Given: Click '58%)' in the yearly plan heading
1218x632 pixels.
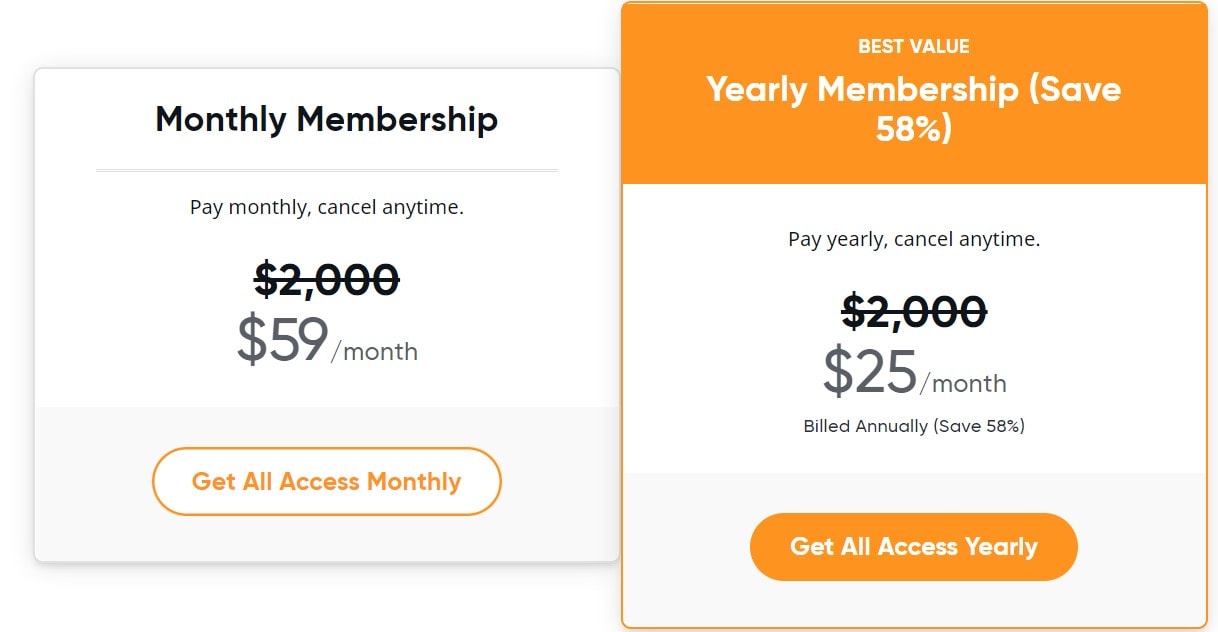Looking at the screenshot, I should [x=913, y=128].
